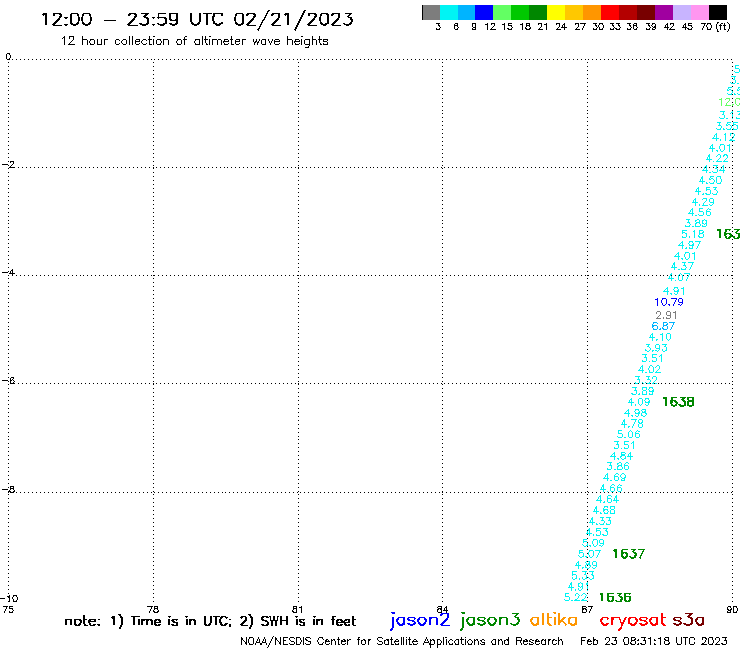Click the black swatch in the legend bar
The image size is (740, 650).
(718, 12)
